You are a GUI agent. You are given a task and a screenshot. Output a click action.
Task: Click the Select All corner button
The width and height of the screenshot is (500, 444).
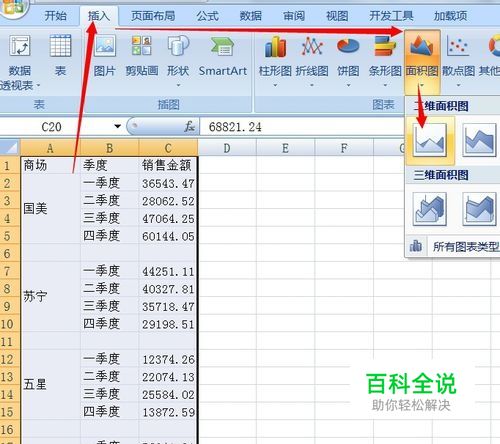click(10, 148)
